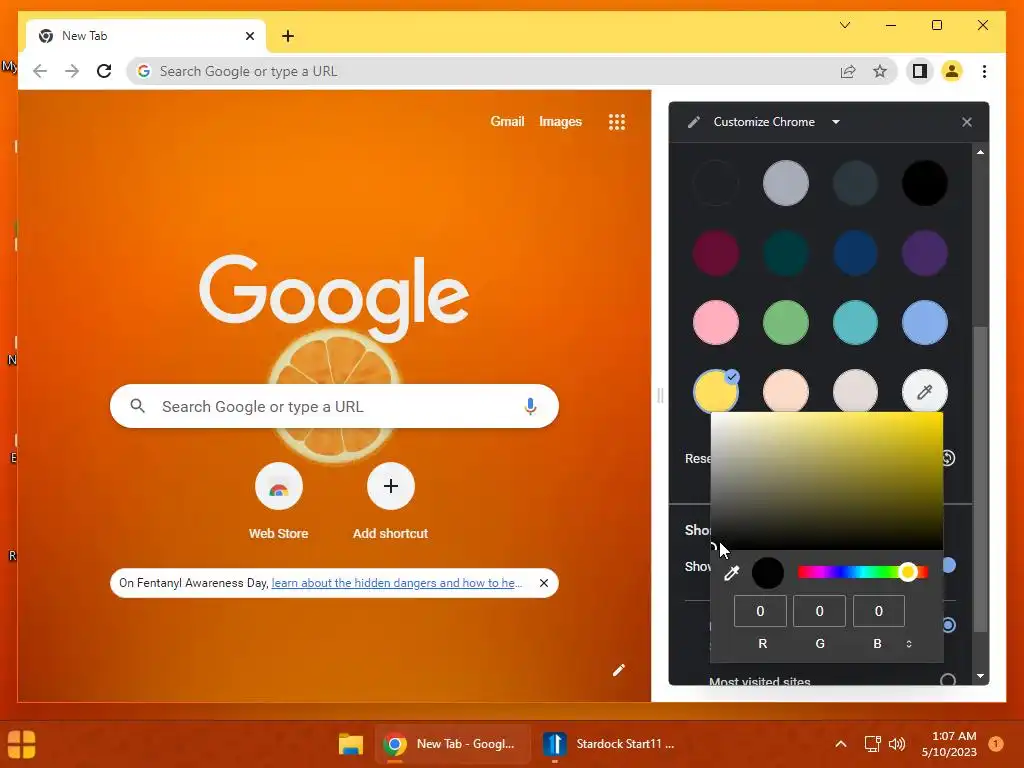Click the custom color eyedropper swatch
The image size is (1024, 768).
click(x=925, y=391)
